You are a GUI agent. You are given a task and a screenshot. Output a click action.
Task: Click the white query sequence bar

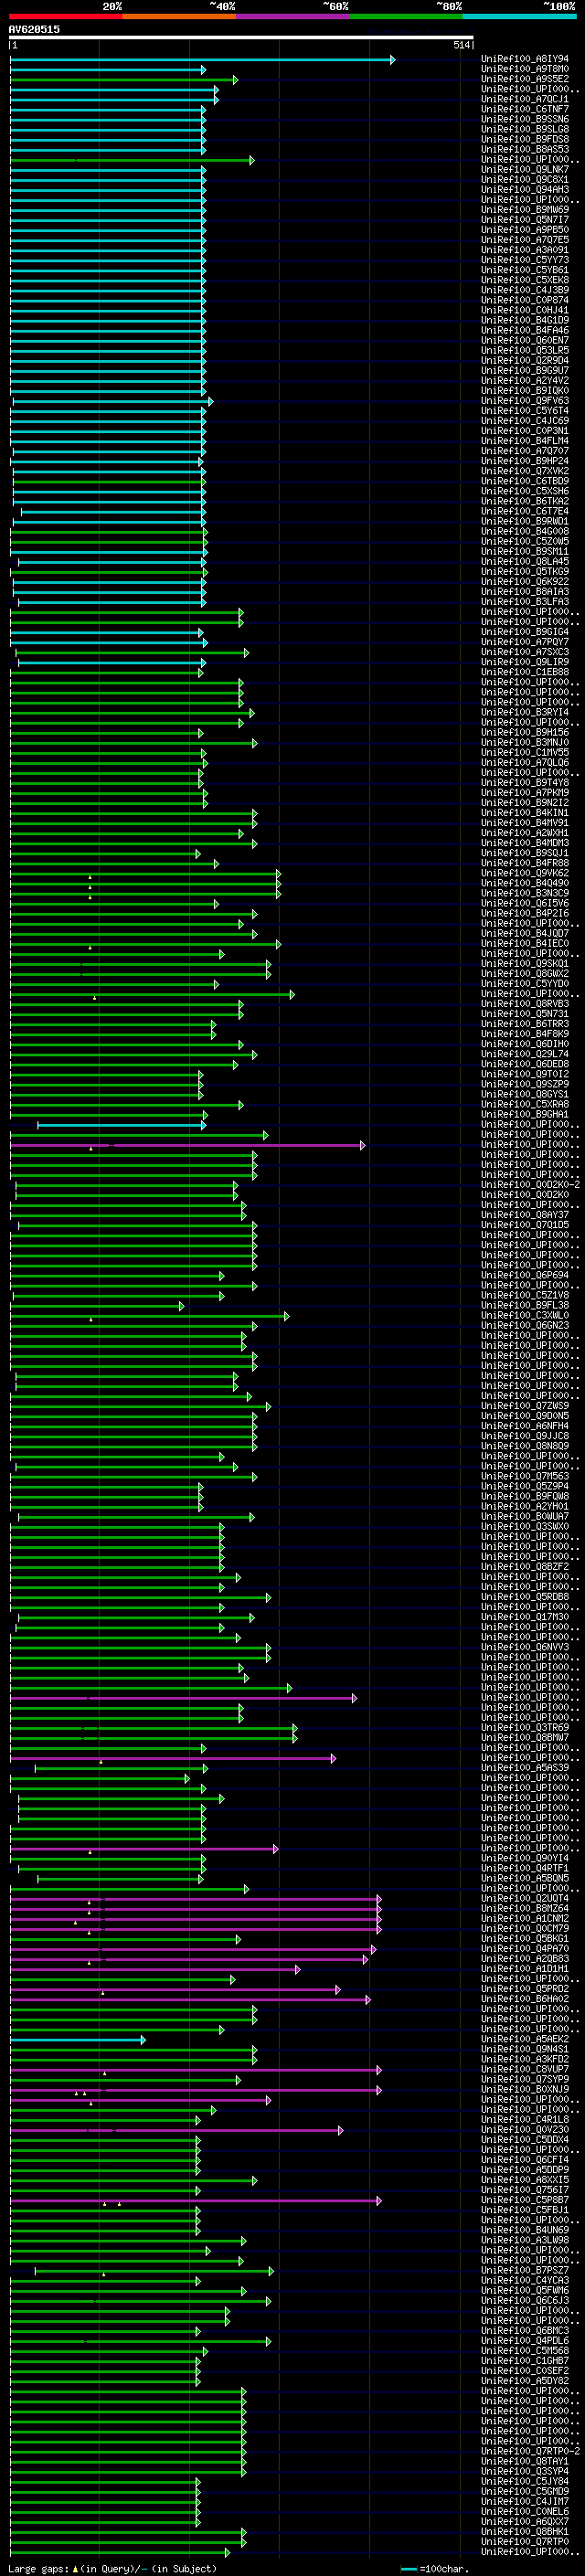coord(241,38)
